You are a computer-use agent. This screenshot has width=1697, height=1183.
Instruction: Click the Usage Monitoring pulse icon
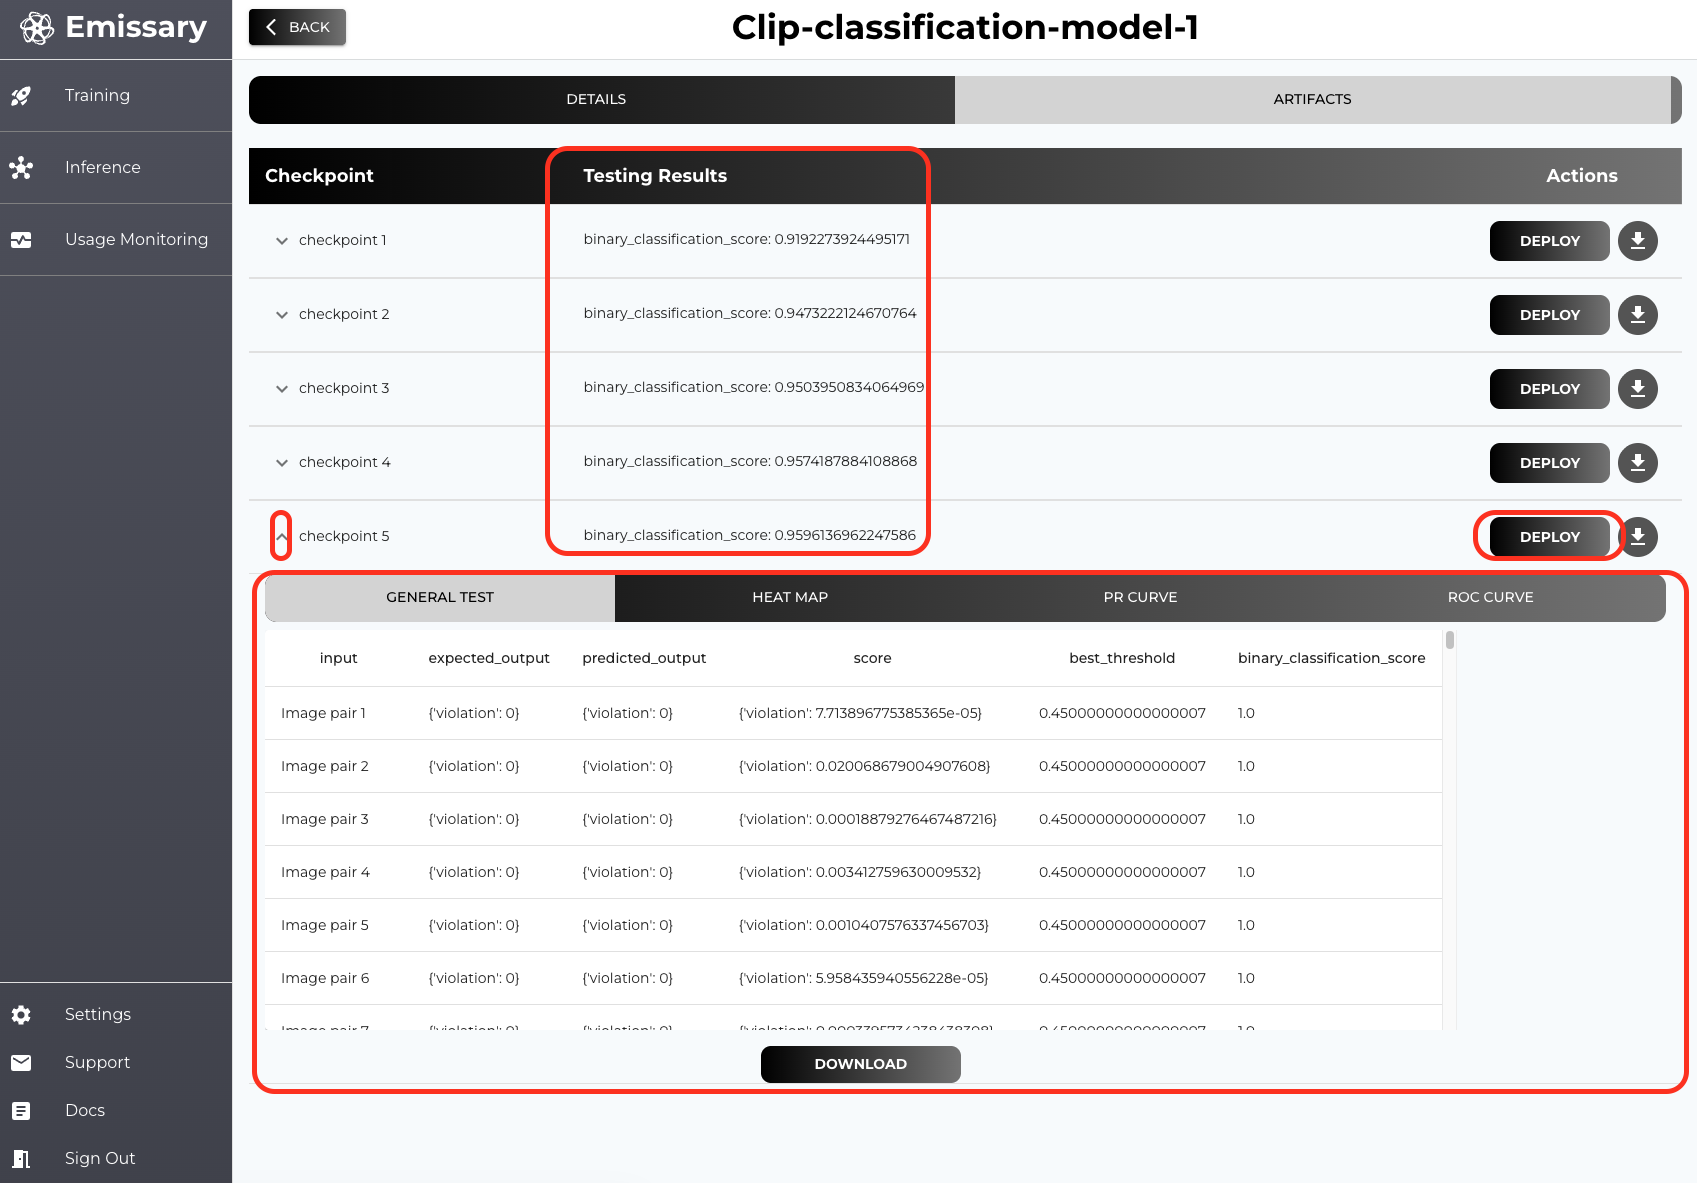pos(21,240)
